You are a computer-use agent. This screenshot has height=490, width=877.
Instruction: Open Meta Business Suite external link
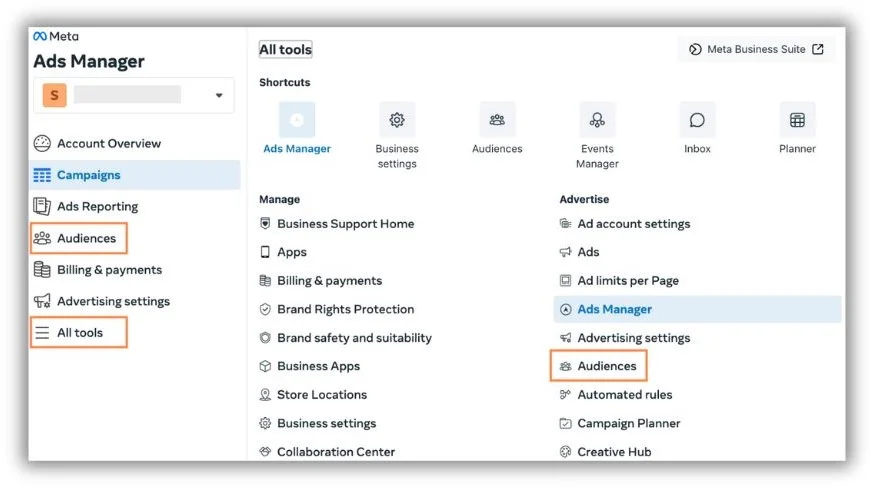click(x=756, y=49)
